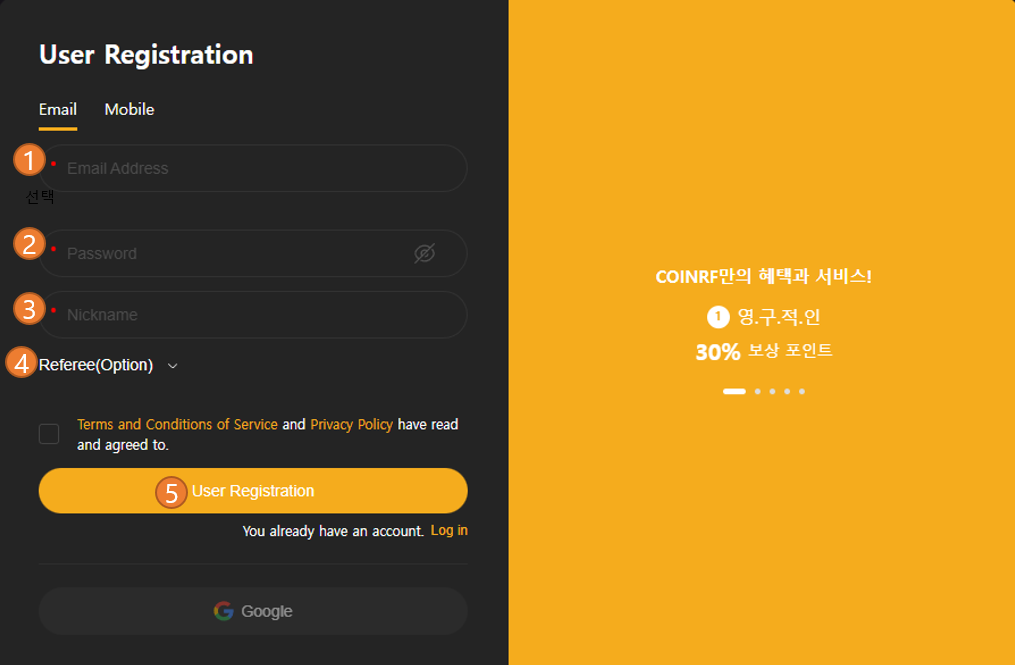
Task: Focus the Email Address input field
Action: (253, 168)
